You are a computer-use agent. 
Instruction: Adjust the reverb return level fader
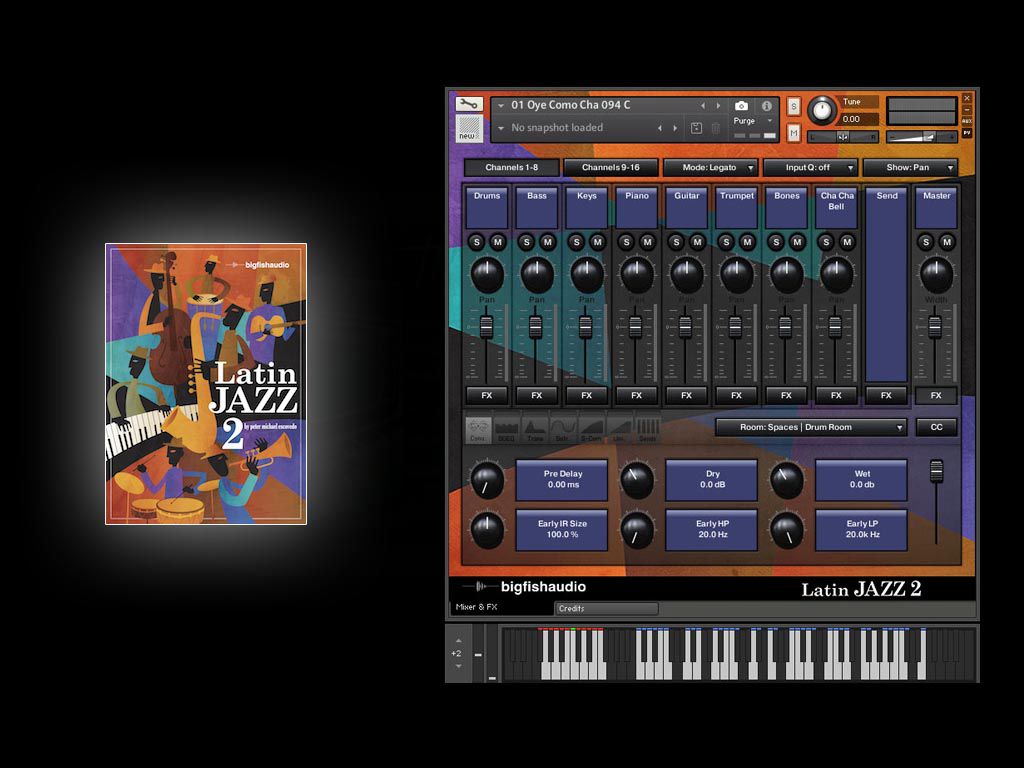936,471
